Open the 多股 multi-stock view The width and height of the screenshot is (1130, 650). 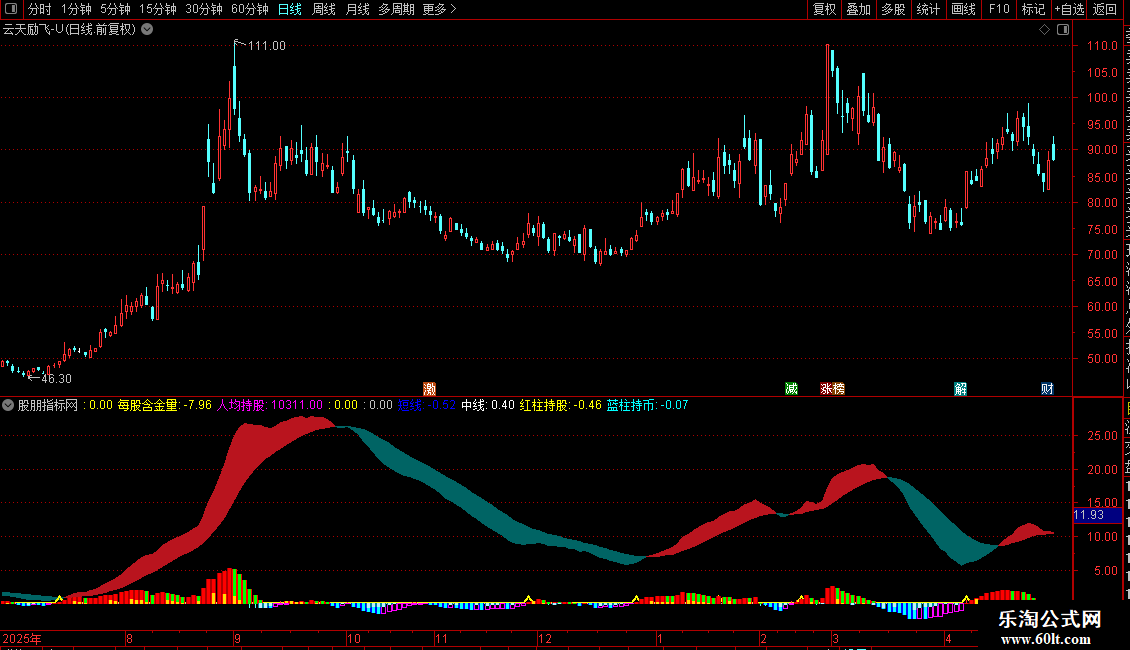pyautogui.click(x=893, y=9)
